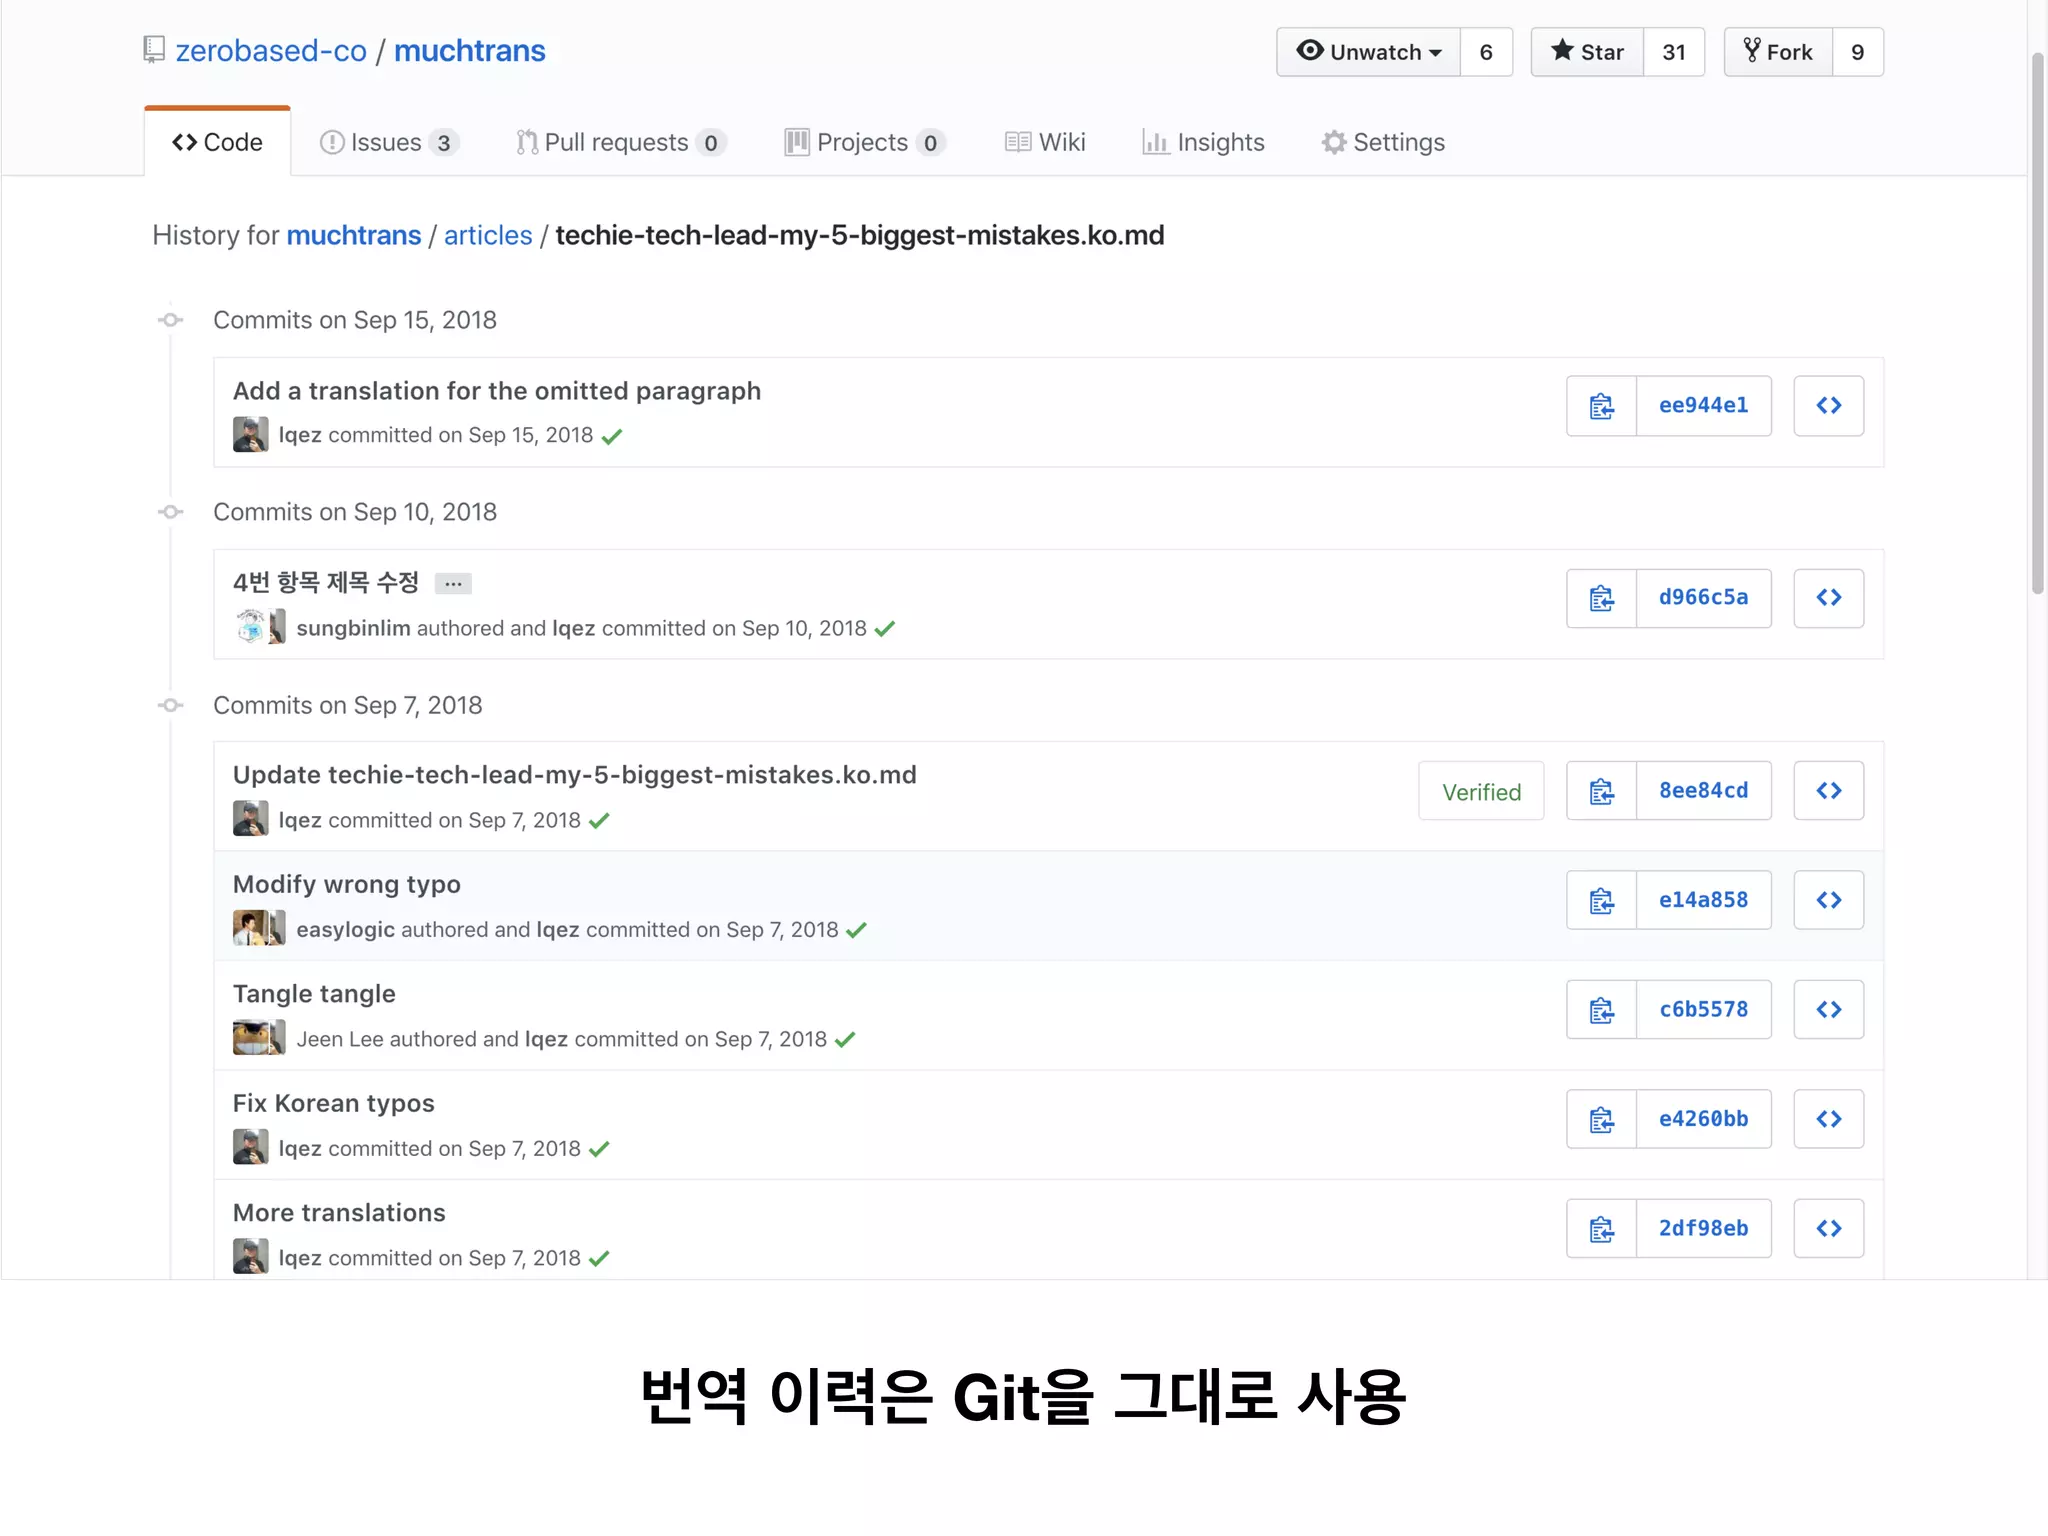Click lqez avatar on ee944e1 commit

(x=250, y=435)
